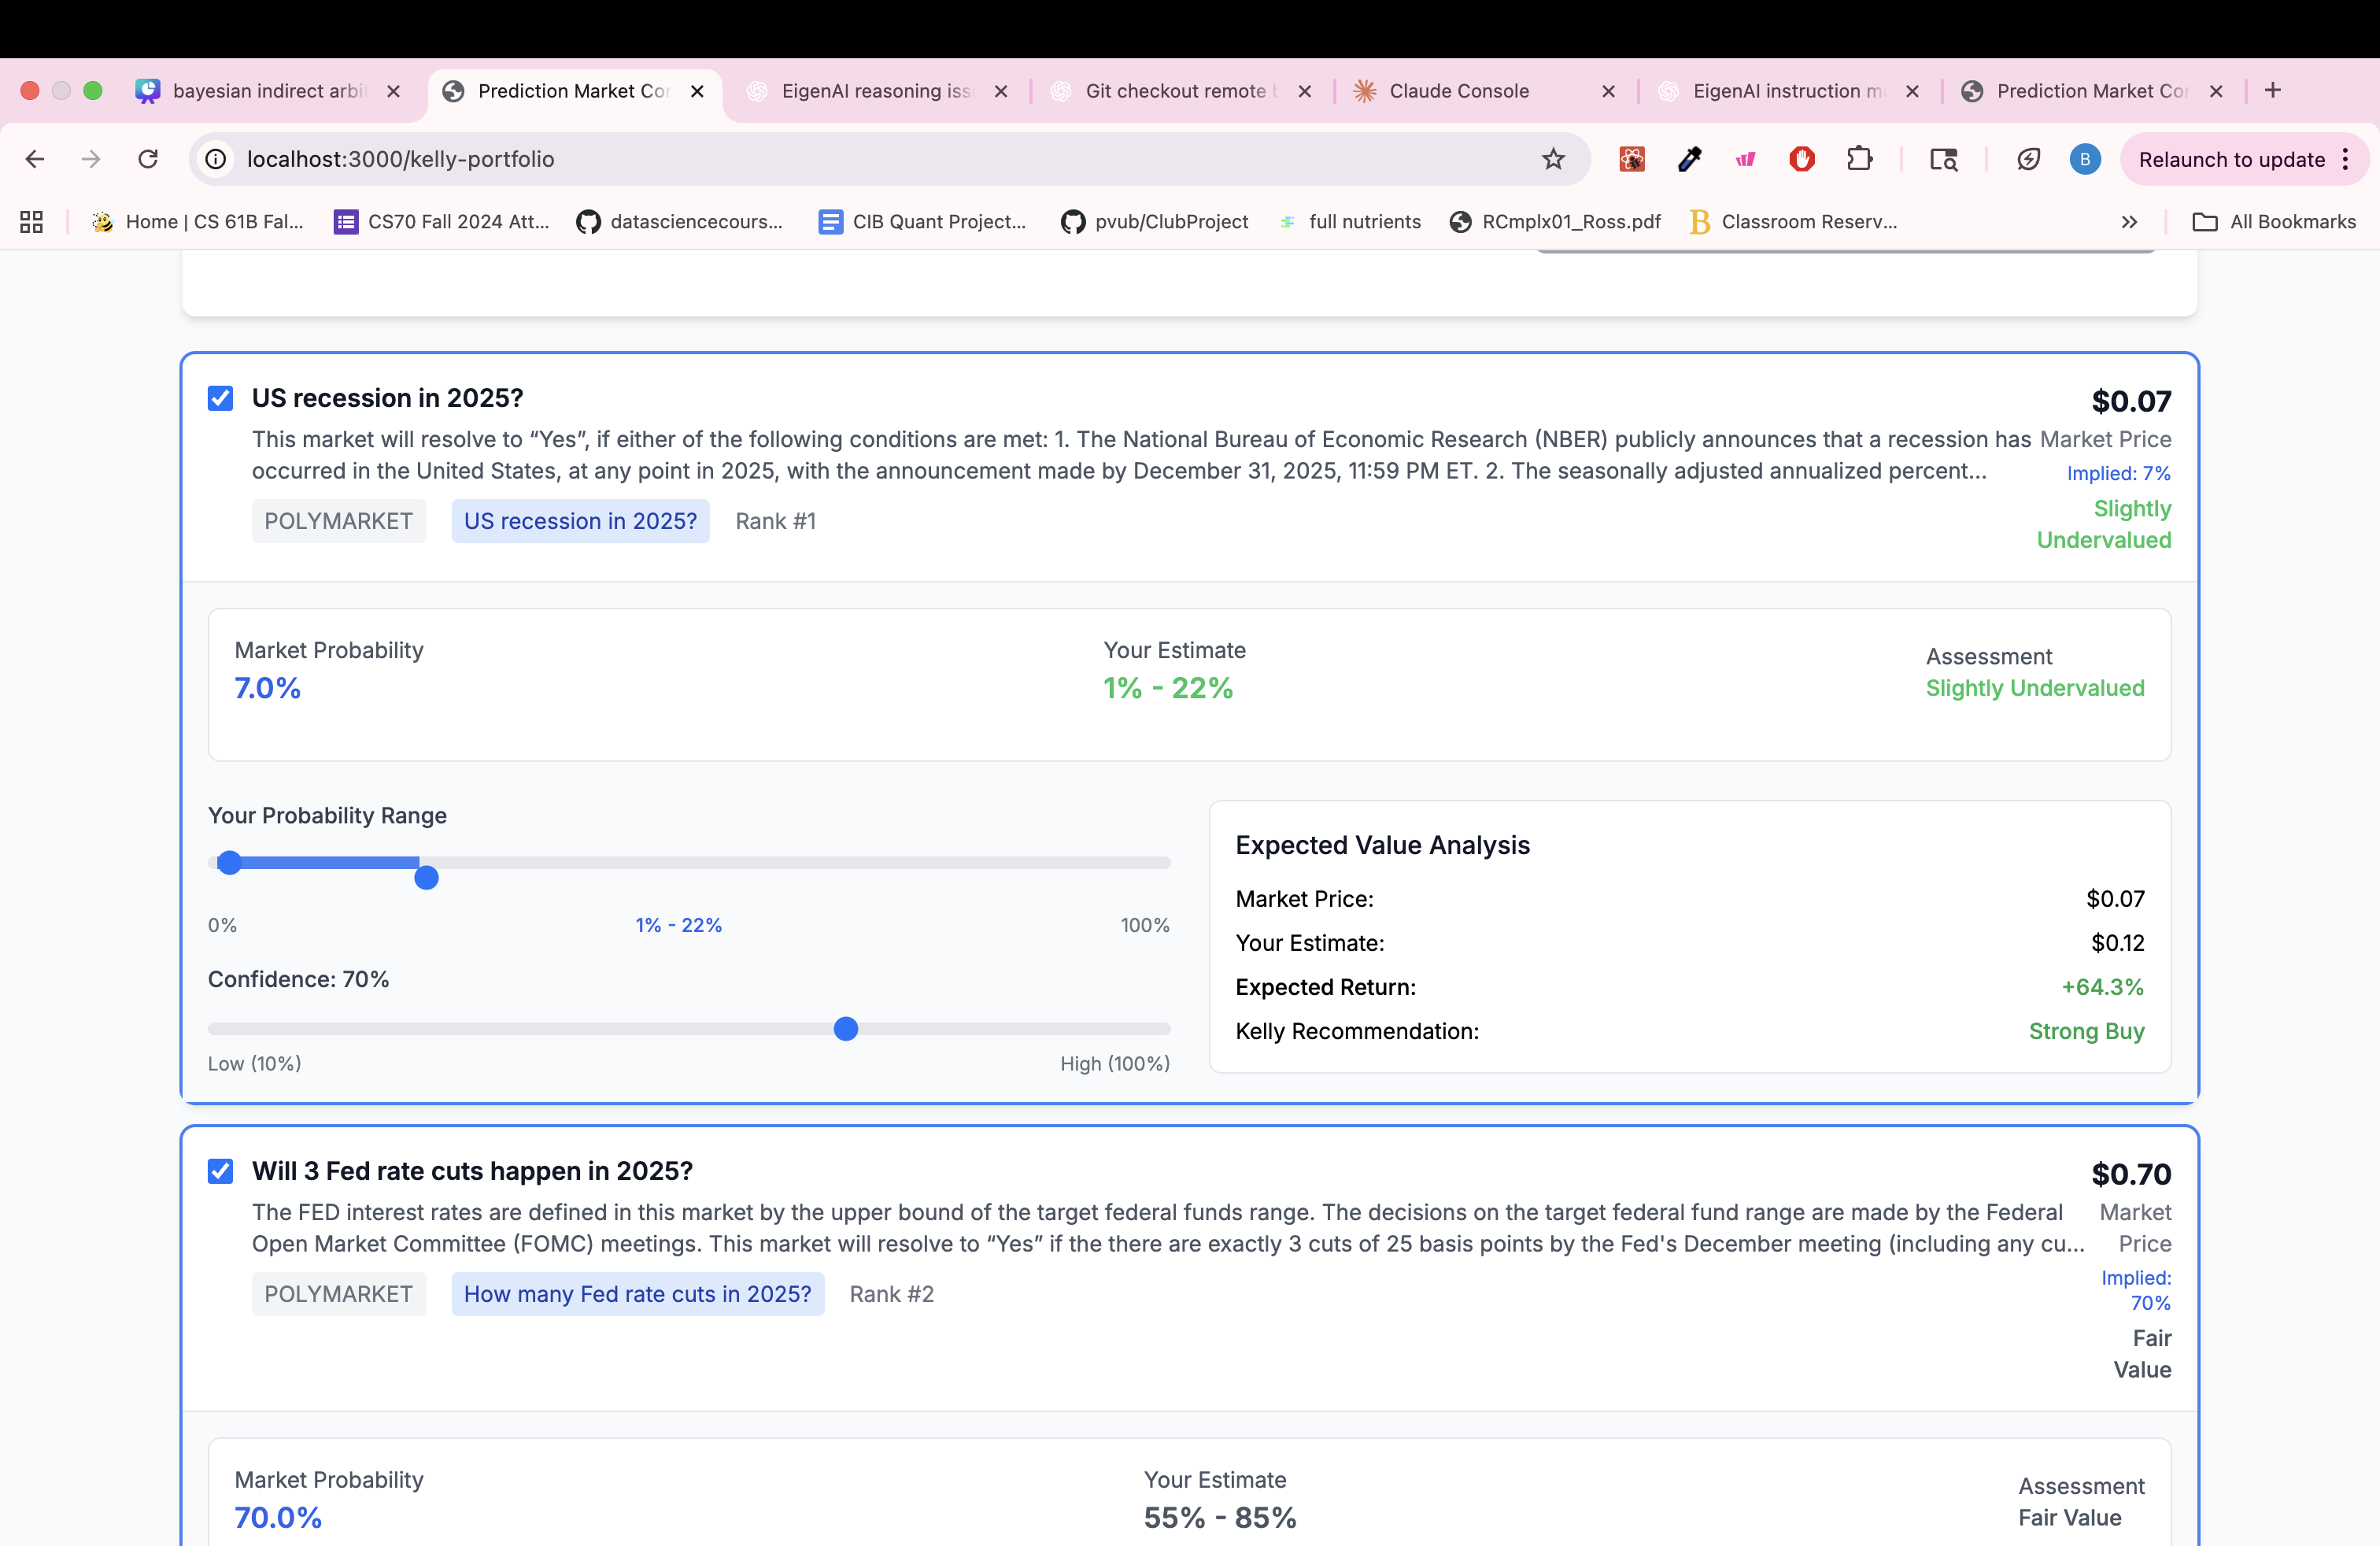Image resolution: width=2380 pixels, height=1546 pixels.
Task: Click the eyedropper color picker extension
Action: pyautogui.click(x=1689, y=159)
